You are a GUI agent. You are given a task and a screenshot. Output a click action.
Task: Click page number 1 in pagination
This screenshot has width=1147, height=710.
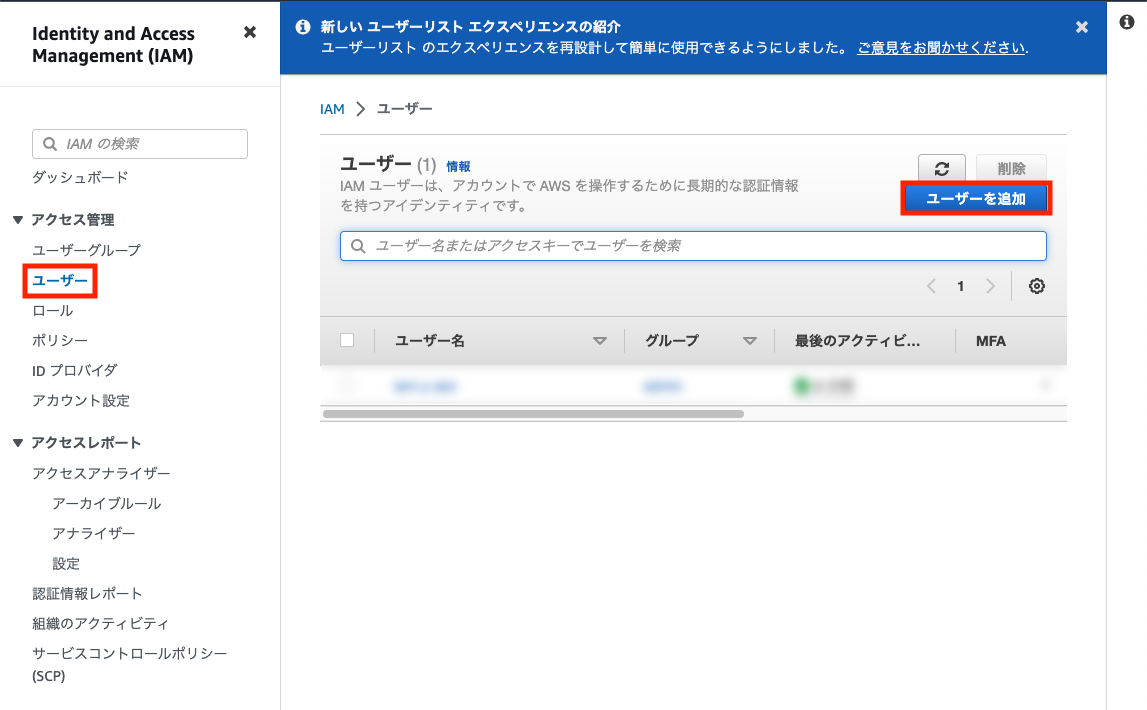(x=960, y=286)
